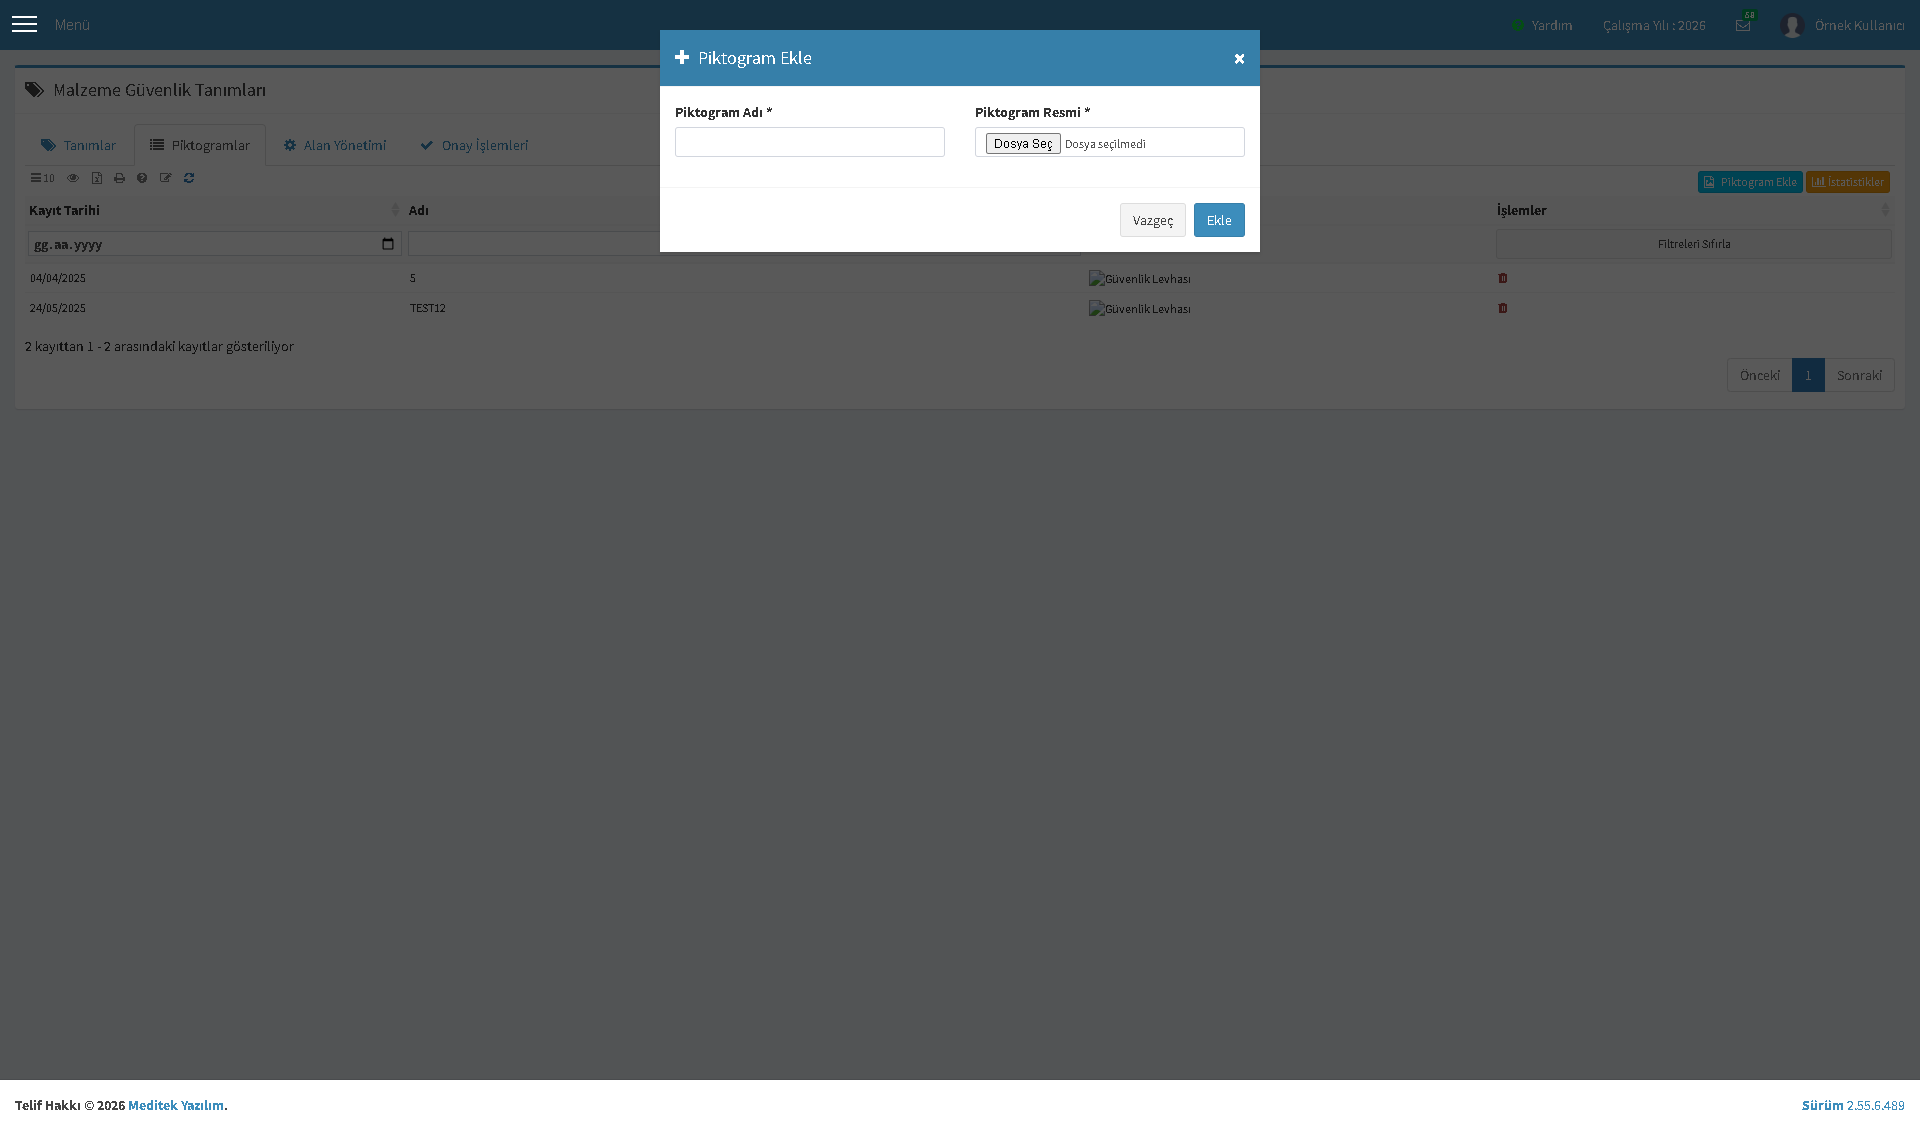
Task: Open the rows-per-page 10 selector
Action: coord(42,178)
